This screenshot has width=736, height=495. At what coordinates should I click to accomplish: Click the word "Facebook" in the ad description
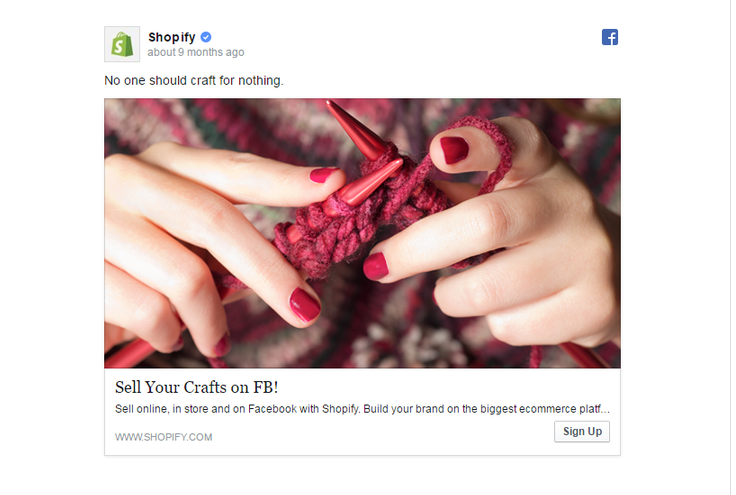click(x=272, y=409)
